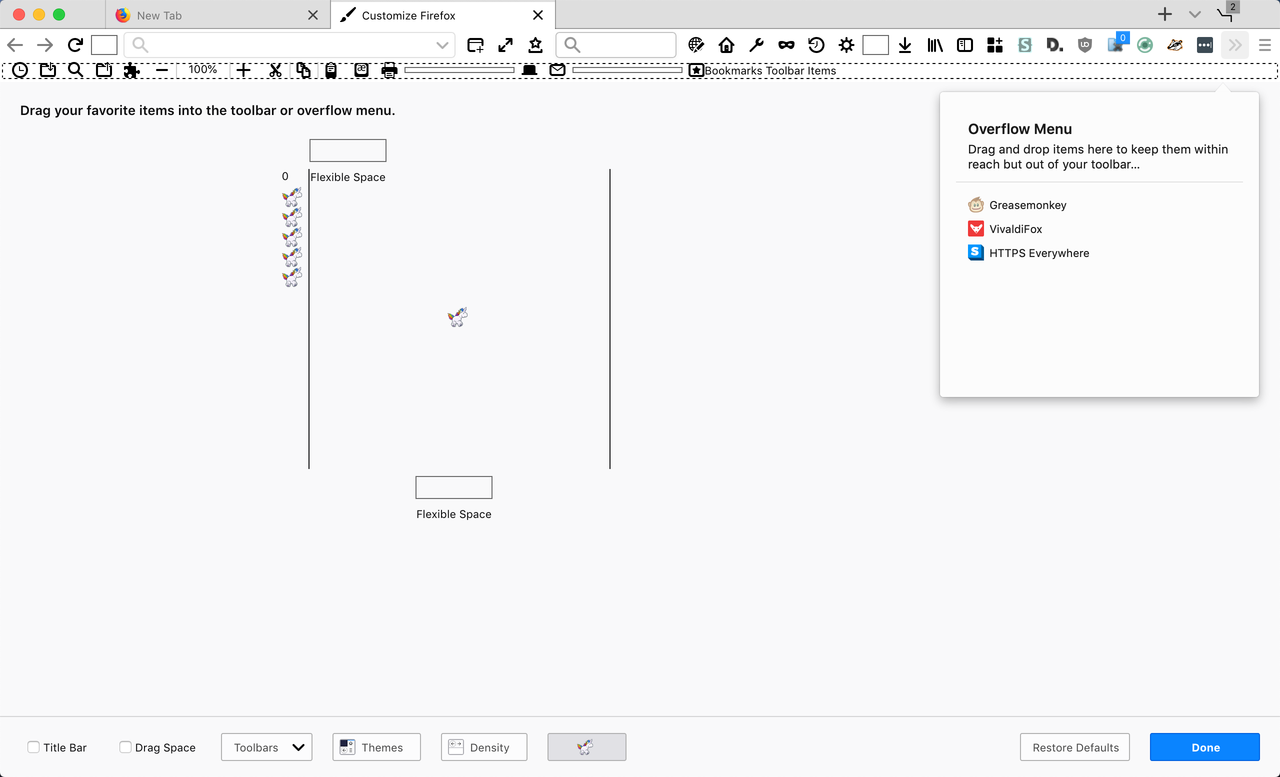Click Restore Defaults button
Viewport: 1280px width, 777px height.
point(1075,747)
